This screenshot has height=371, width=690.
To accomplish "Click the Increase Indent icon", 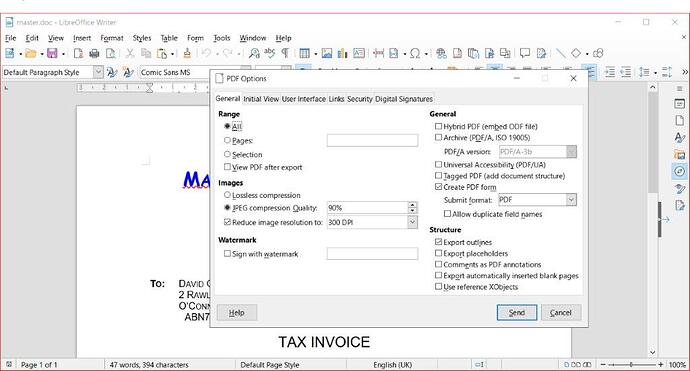I will pyautogui.click(x=609, y=72).
